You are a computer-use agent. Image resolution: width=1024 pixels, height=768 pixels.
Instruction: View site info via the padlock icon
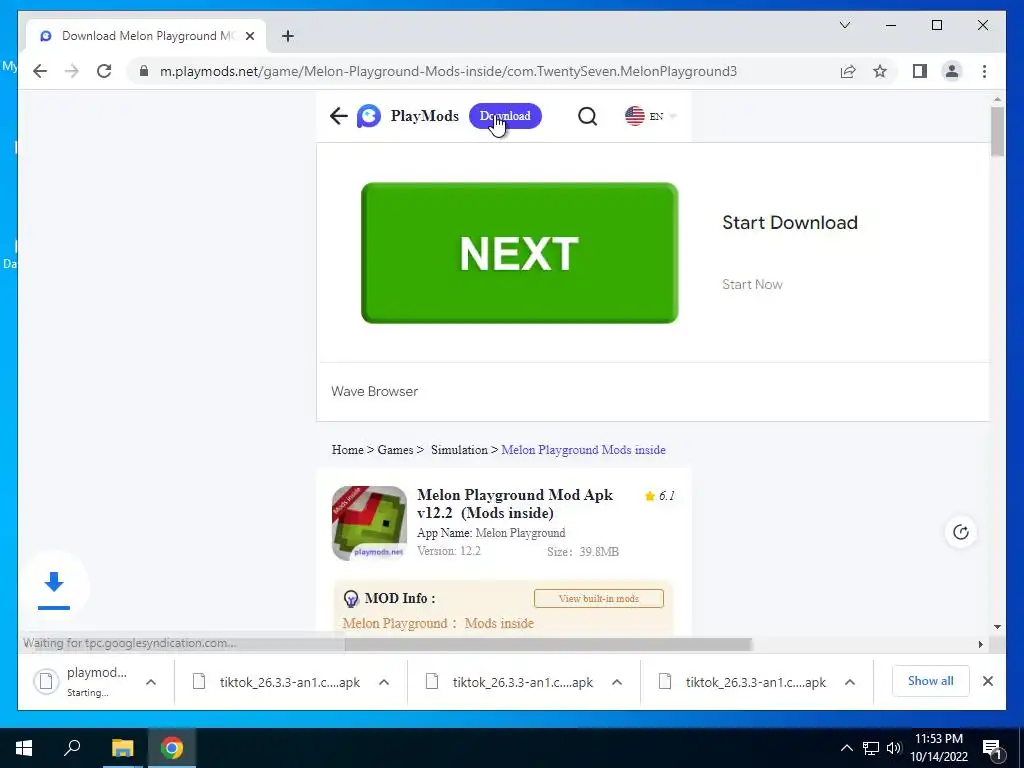144,71
